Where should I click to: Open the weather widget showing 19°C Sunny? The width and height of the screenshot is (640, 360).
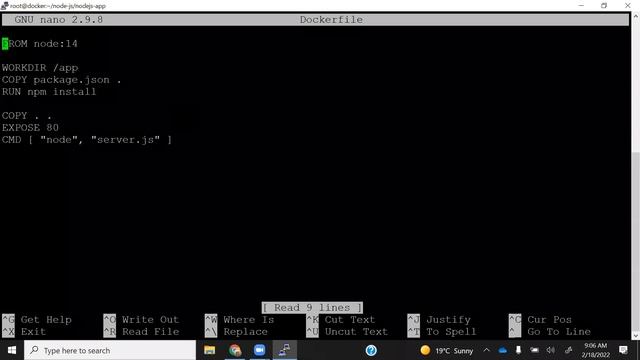447,350
